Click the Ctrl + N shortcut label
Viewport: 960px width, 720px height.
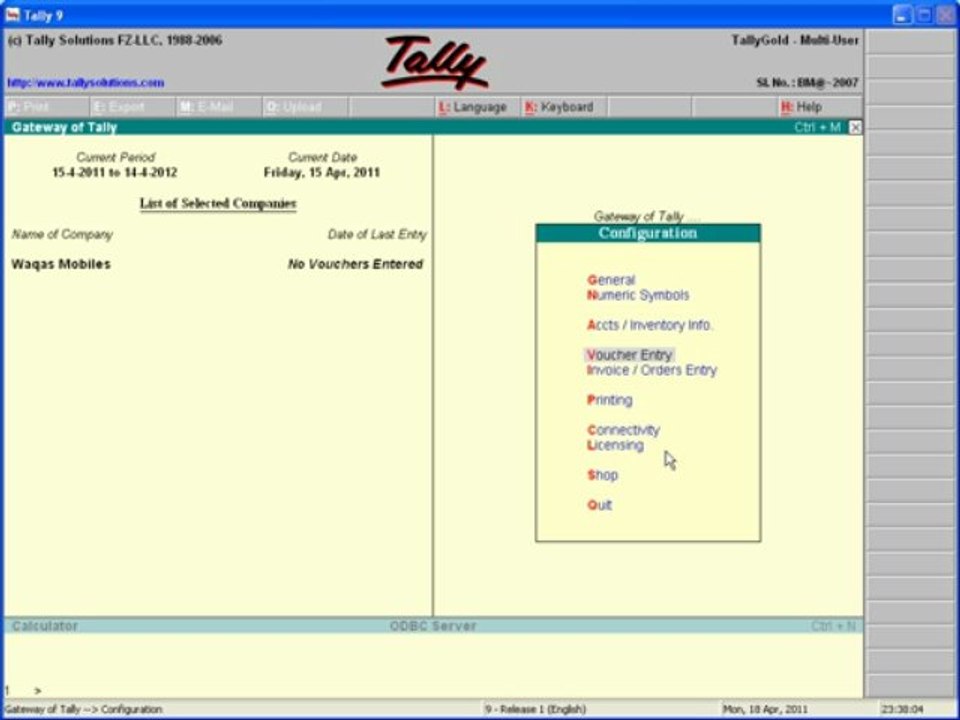pyautogui.click(x=833, y=626)
